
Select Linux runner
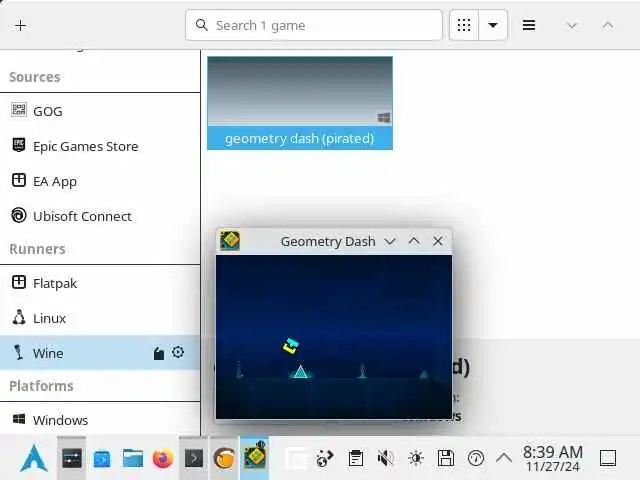tap(100, 318)
